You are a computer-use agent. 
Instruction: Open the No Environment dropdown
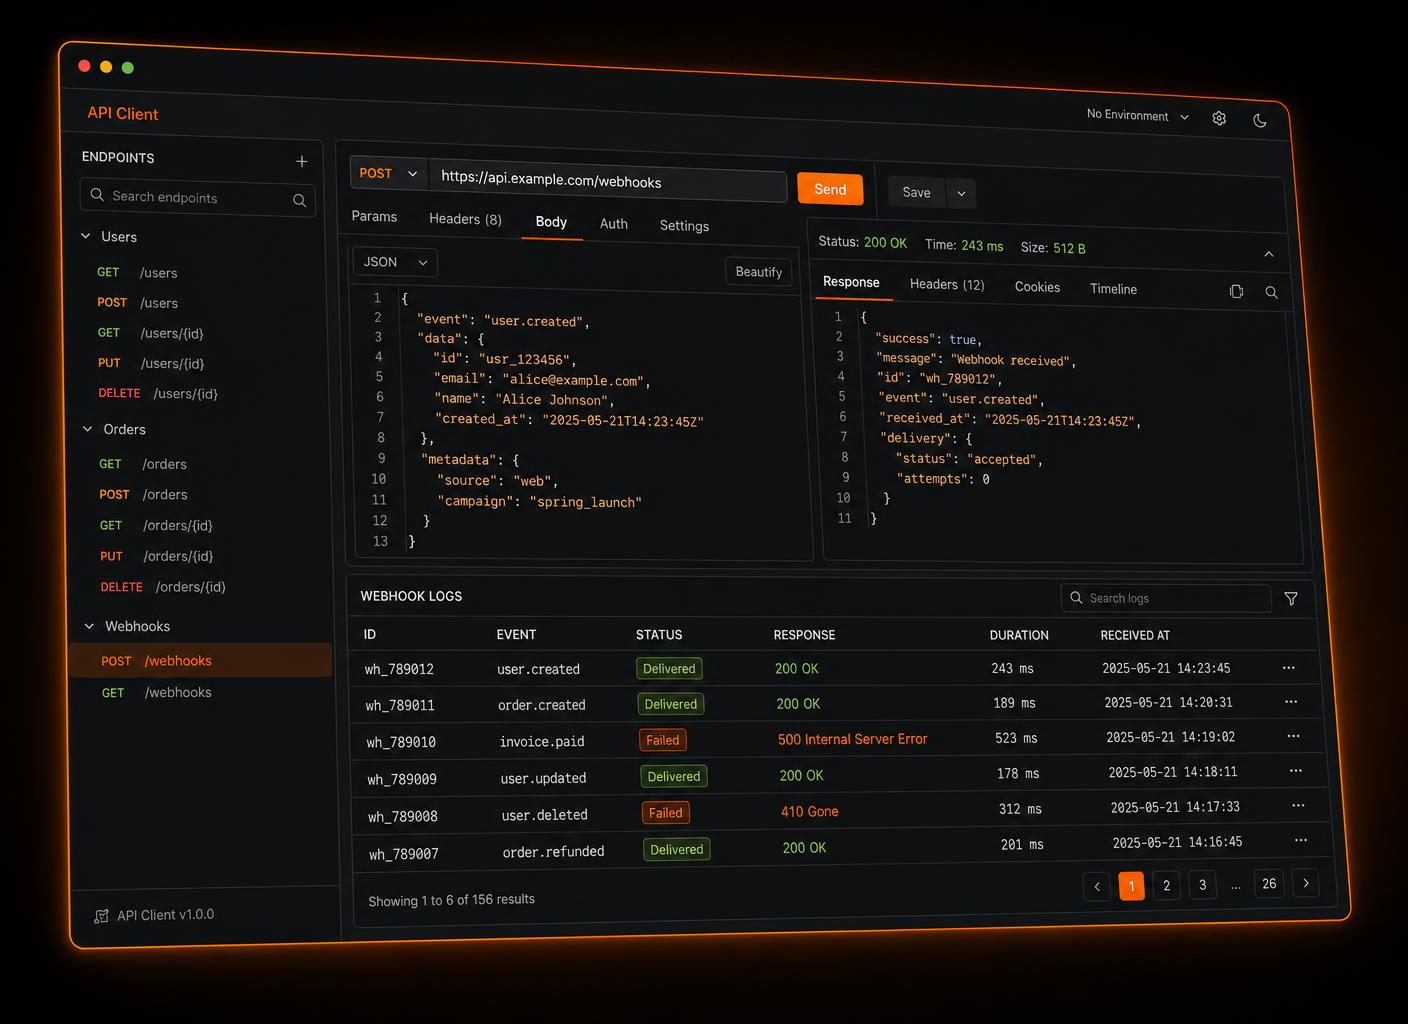click(1138, 116)
